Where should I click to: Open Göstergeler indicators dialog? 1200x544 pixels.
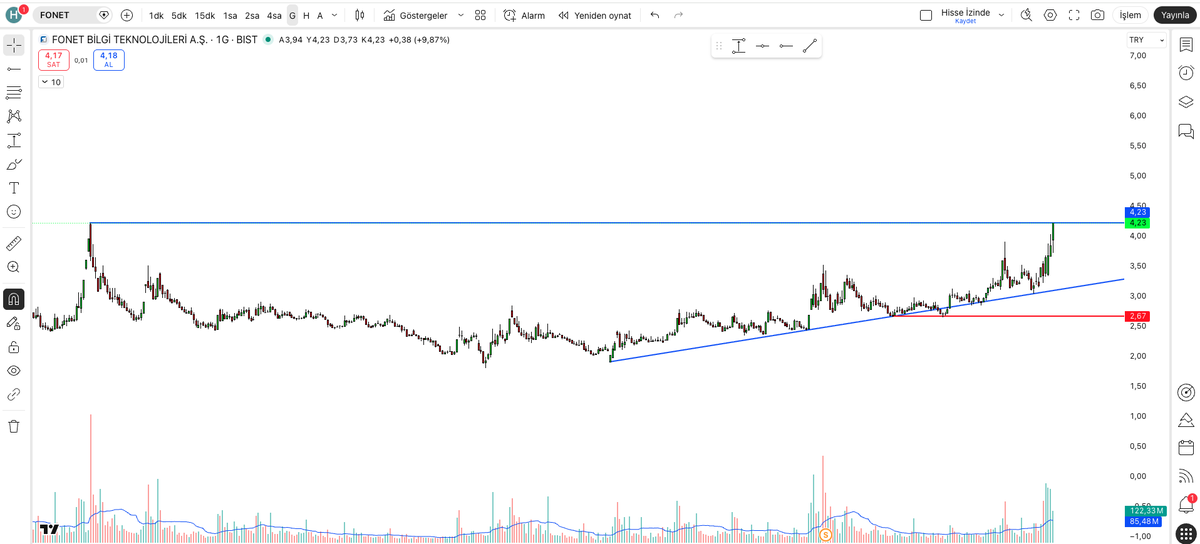[x=416, y=15]
